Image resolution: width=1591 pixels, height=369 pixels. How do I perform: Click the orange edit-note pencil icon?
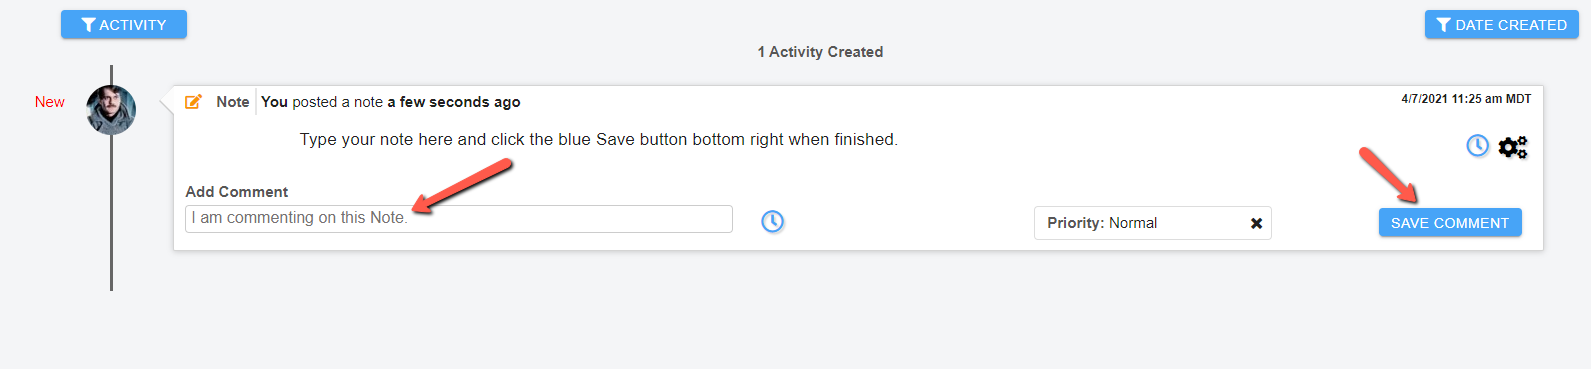(x=193, y=101)
